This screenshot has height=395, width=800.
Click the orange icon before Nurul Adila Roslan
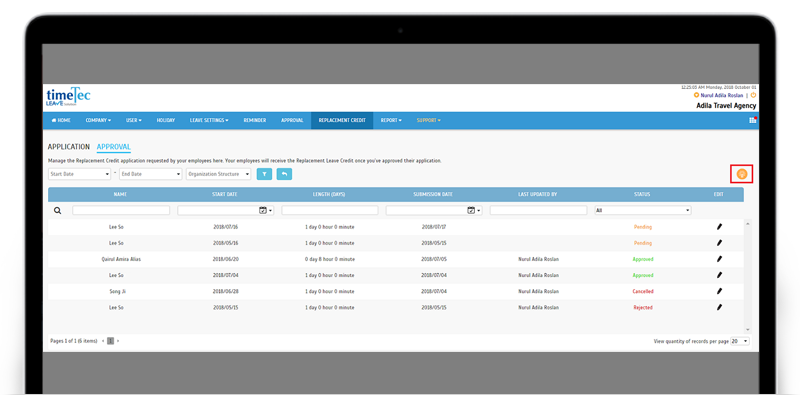(696, 95)
